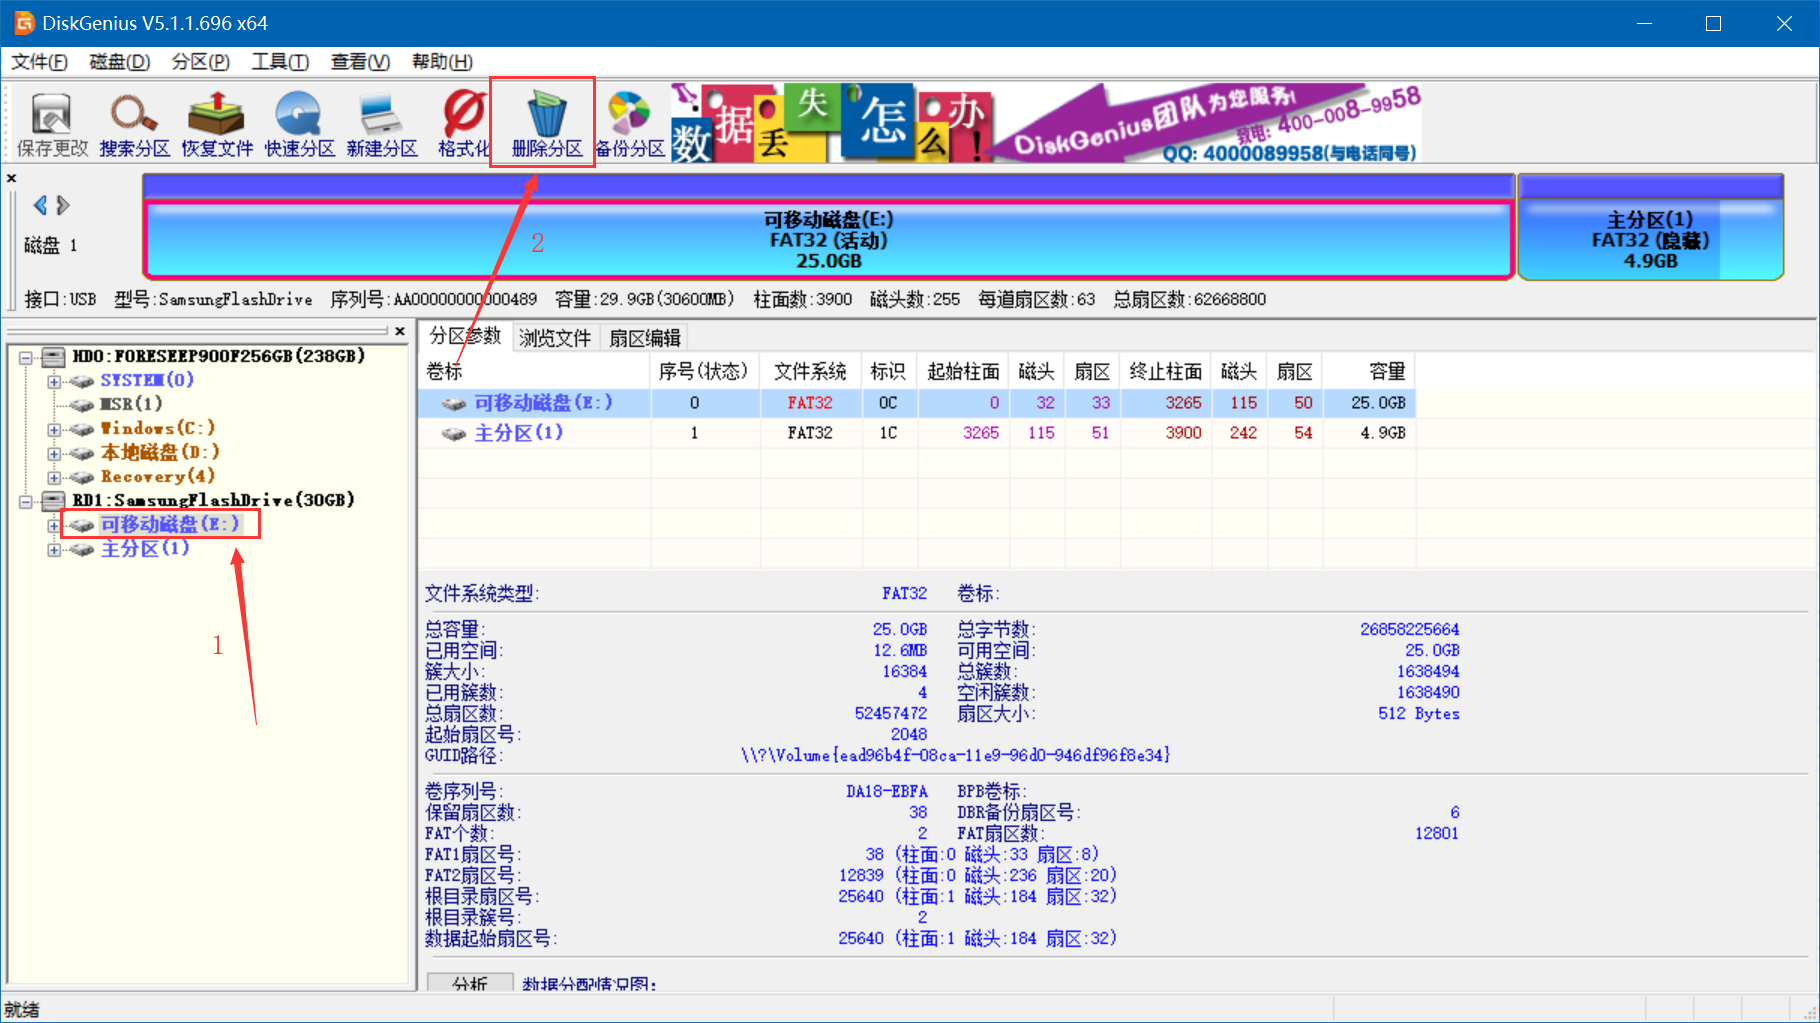This screenshot has width=1820, height=1023.
Task: Expand the 本地磁盘(D:) tree node
Action: coord(54,453)
